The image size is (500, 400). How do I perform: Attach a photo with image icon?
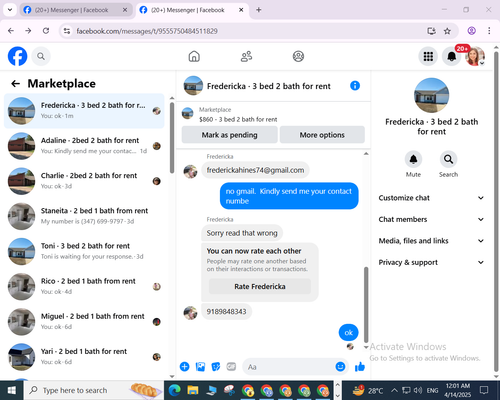click(200, 367)
